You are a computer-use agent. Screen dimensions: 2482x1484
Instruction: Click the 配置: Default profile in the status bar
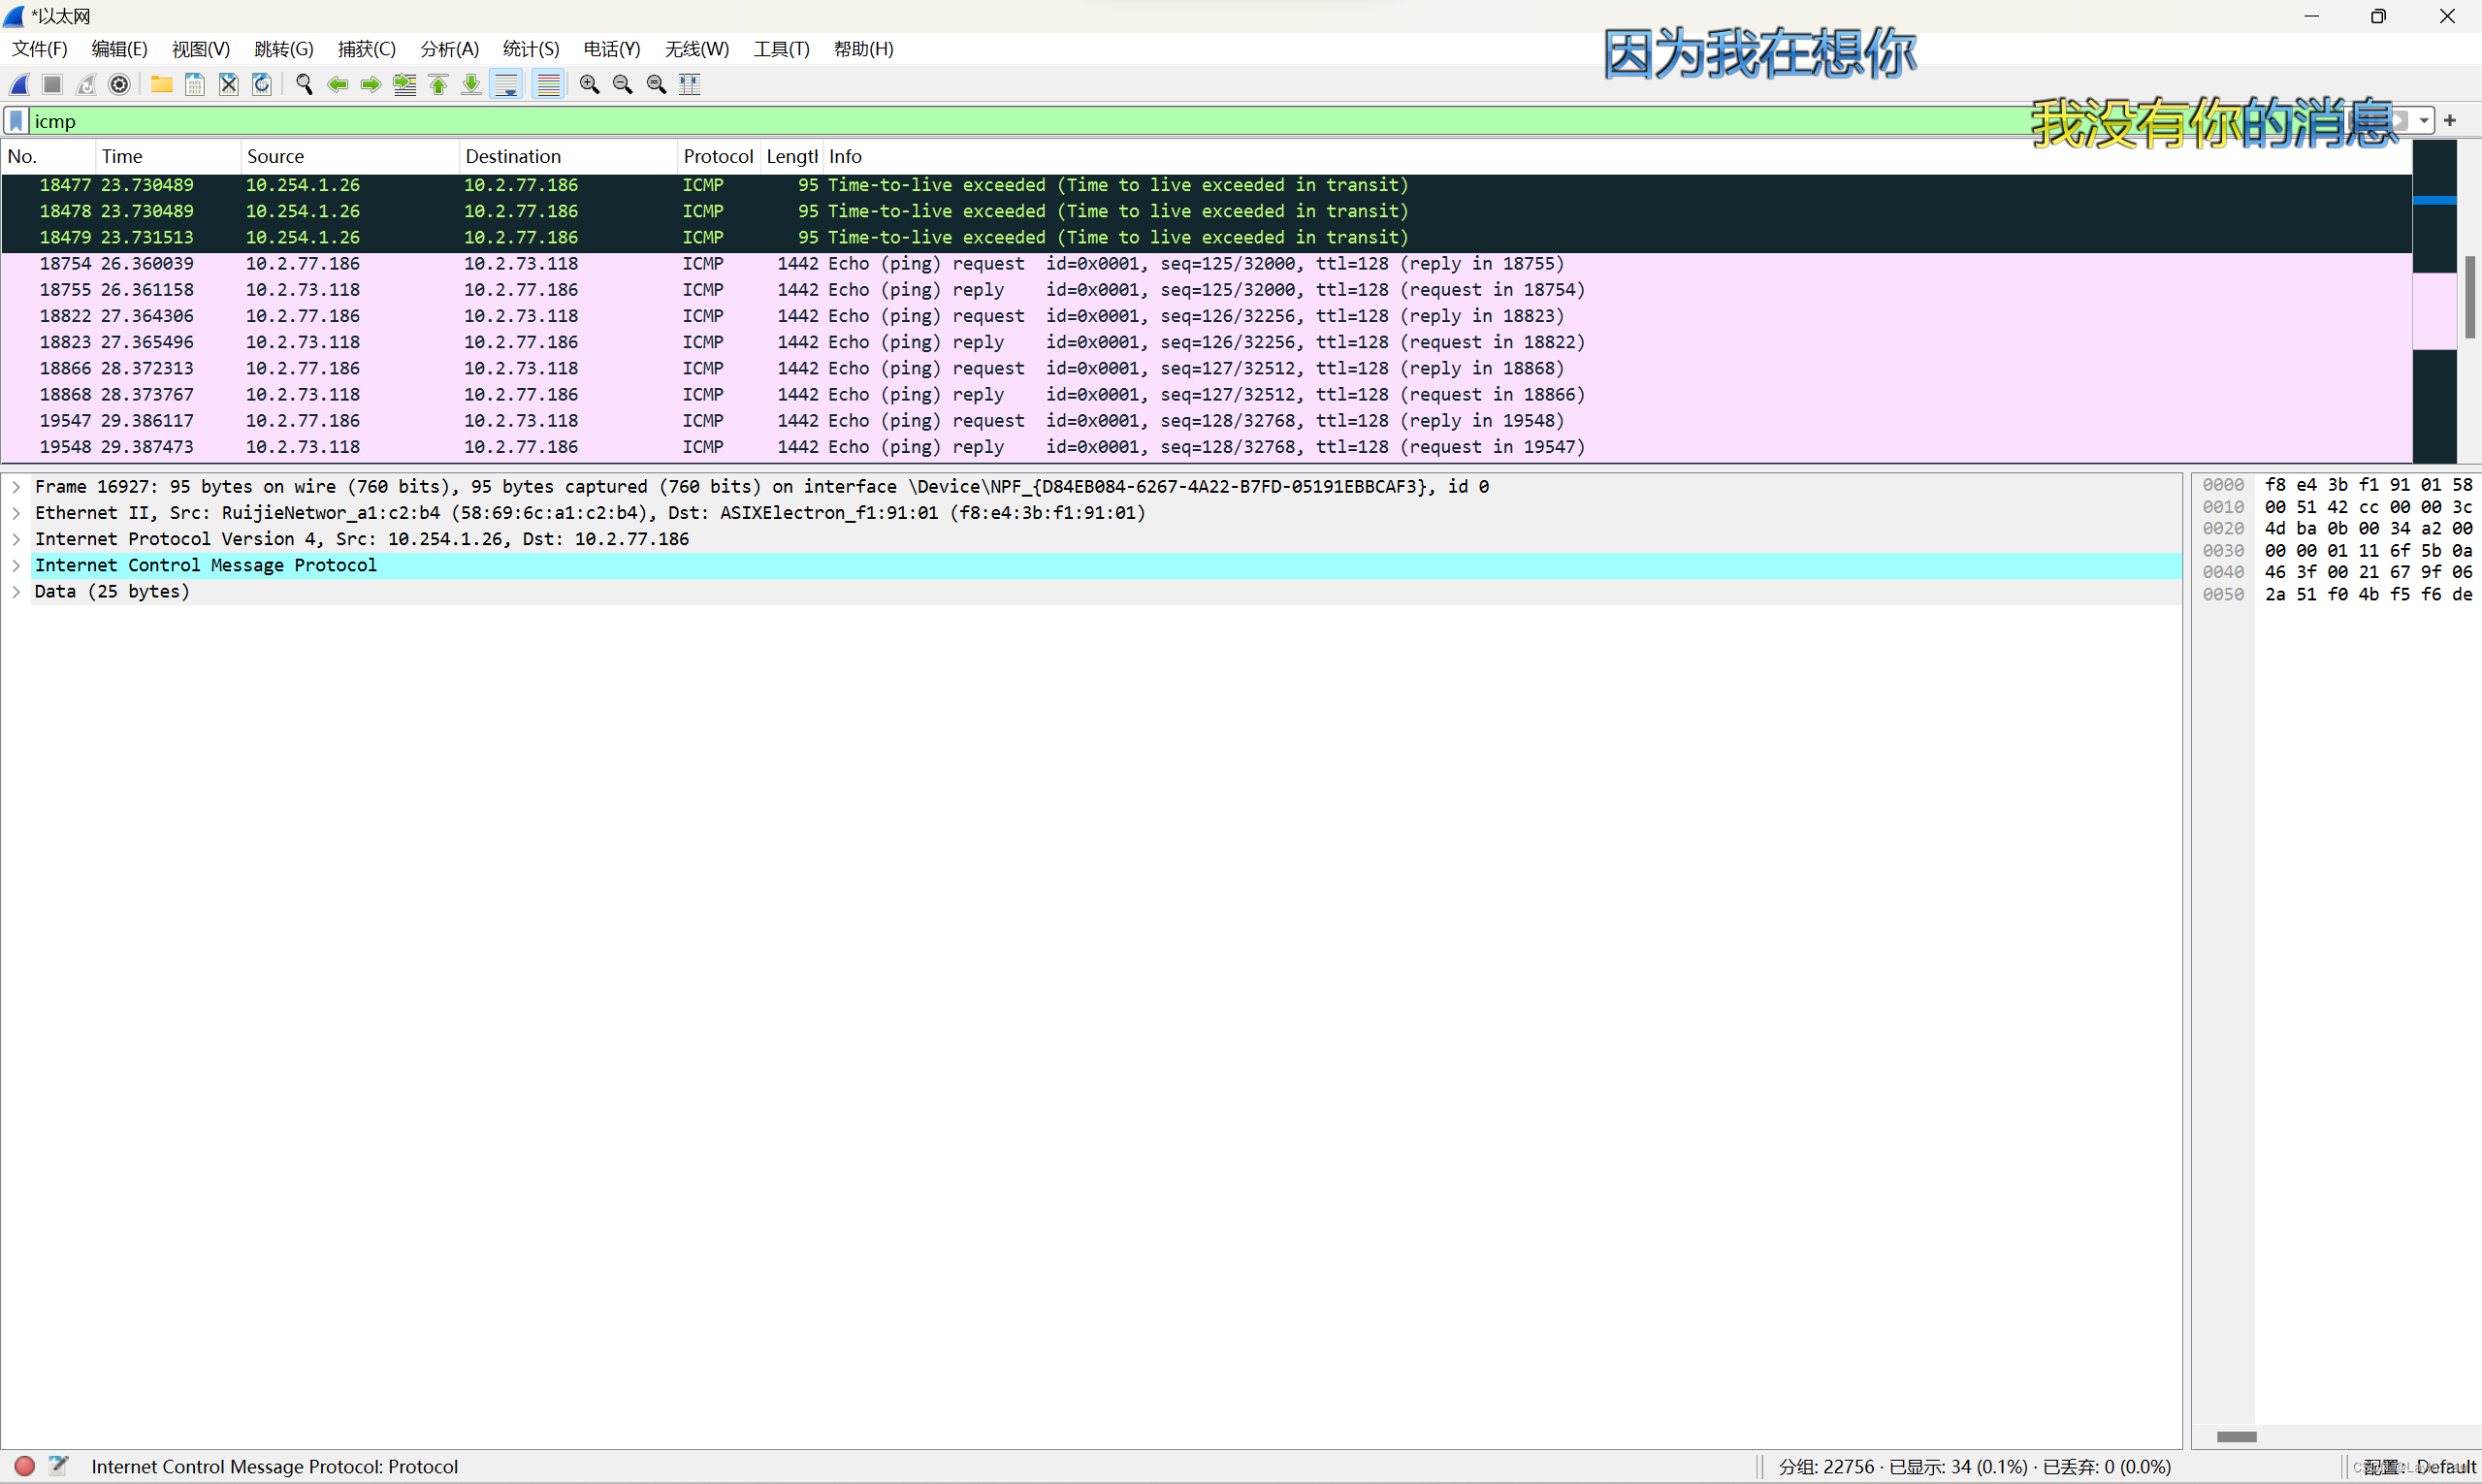2419,1467
